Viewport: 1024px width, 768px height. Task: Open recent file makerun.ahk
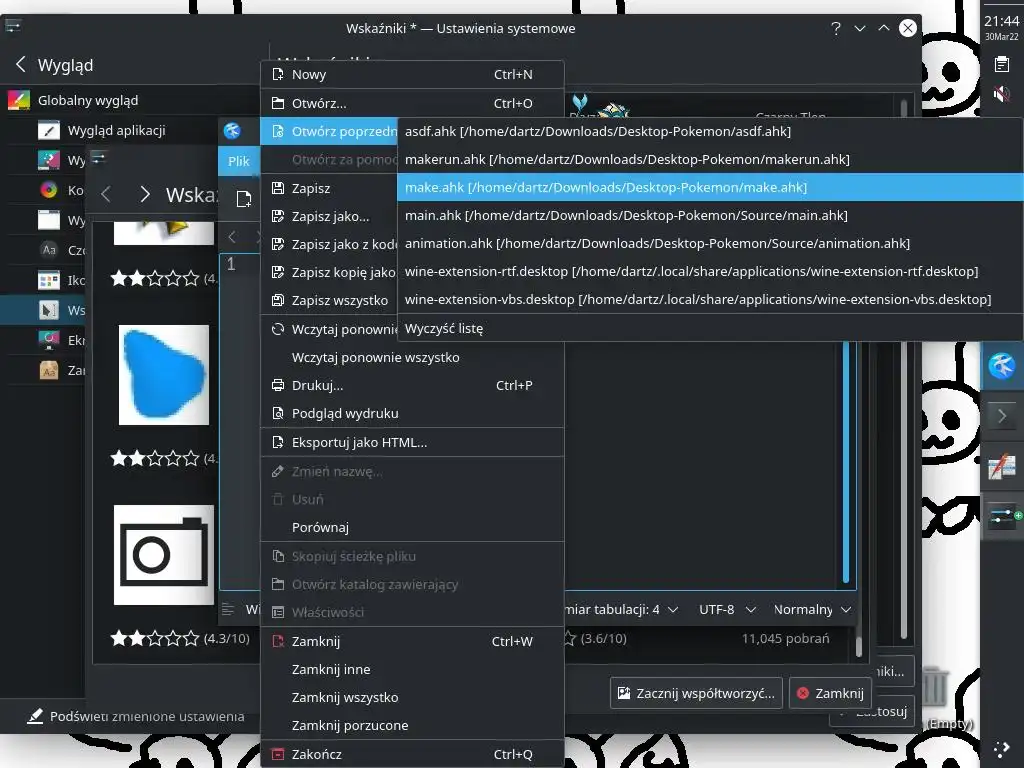(710, 159)
